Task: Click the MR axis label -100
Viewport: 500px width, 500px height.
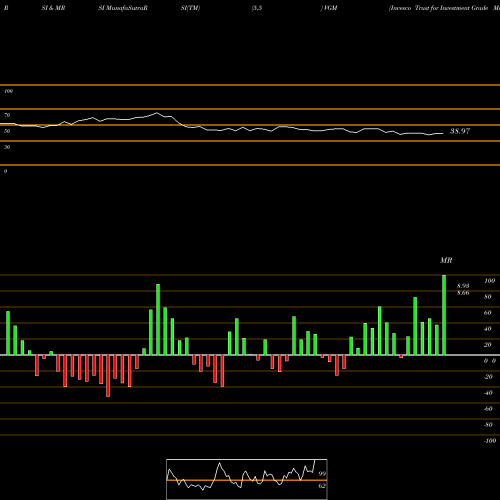Action: click(490, 441)
